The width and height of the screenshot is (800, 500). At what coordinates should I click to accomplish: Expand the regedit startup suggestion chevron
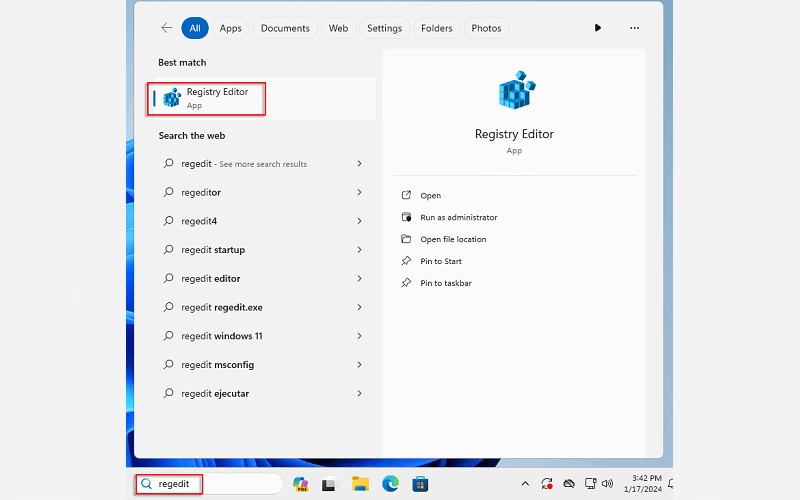click(x=359, y=249)
